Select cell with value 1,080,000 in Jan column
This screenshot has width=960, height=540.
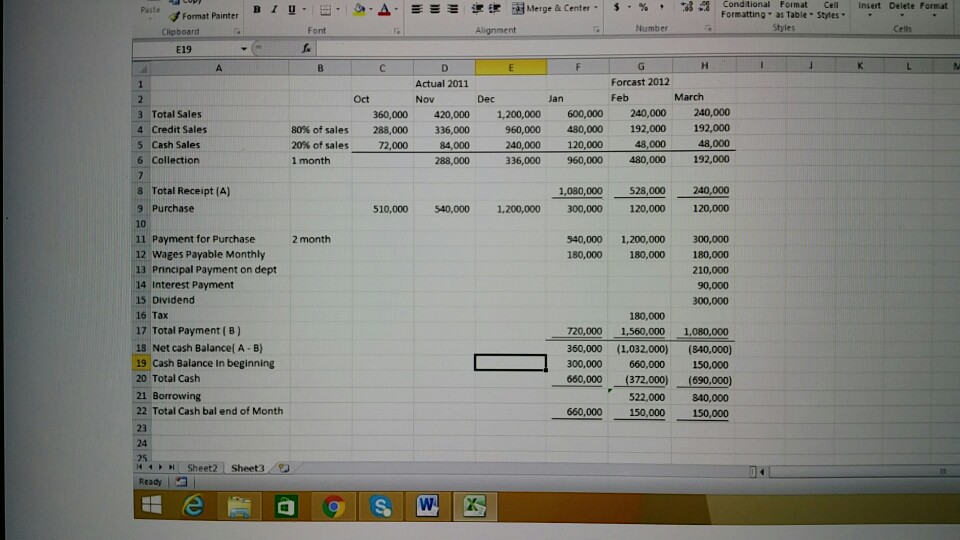[577, 191]
